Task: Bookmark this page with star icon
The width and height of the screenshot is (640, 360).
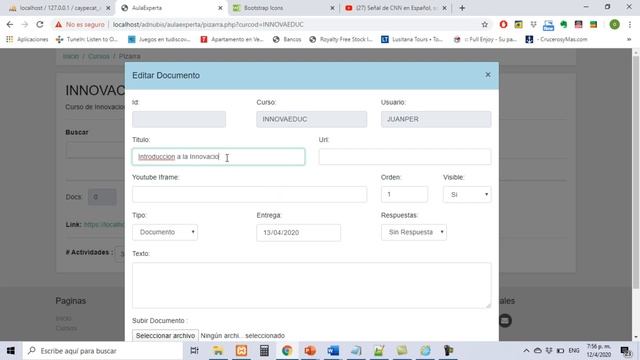Action: (x=484, y=24)
